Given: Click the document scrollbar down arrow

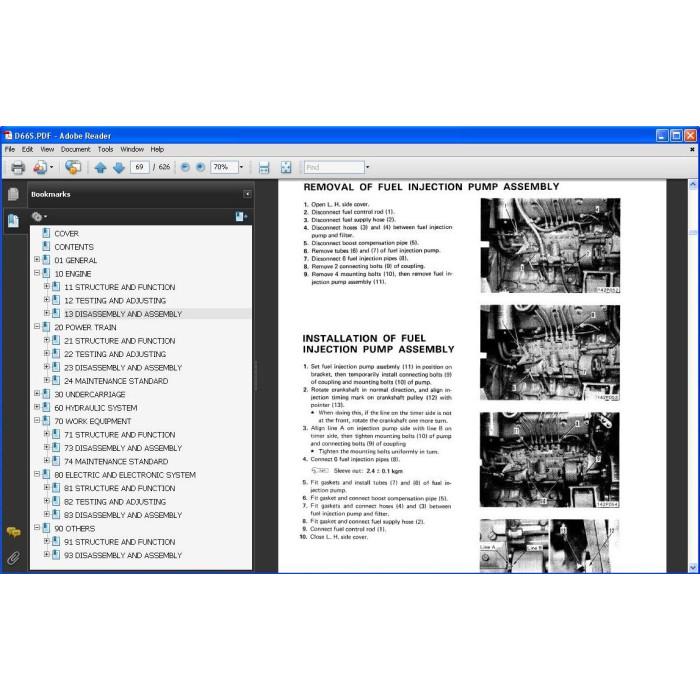Looking at the screenshot, I should tap(693, 567).
